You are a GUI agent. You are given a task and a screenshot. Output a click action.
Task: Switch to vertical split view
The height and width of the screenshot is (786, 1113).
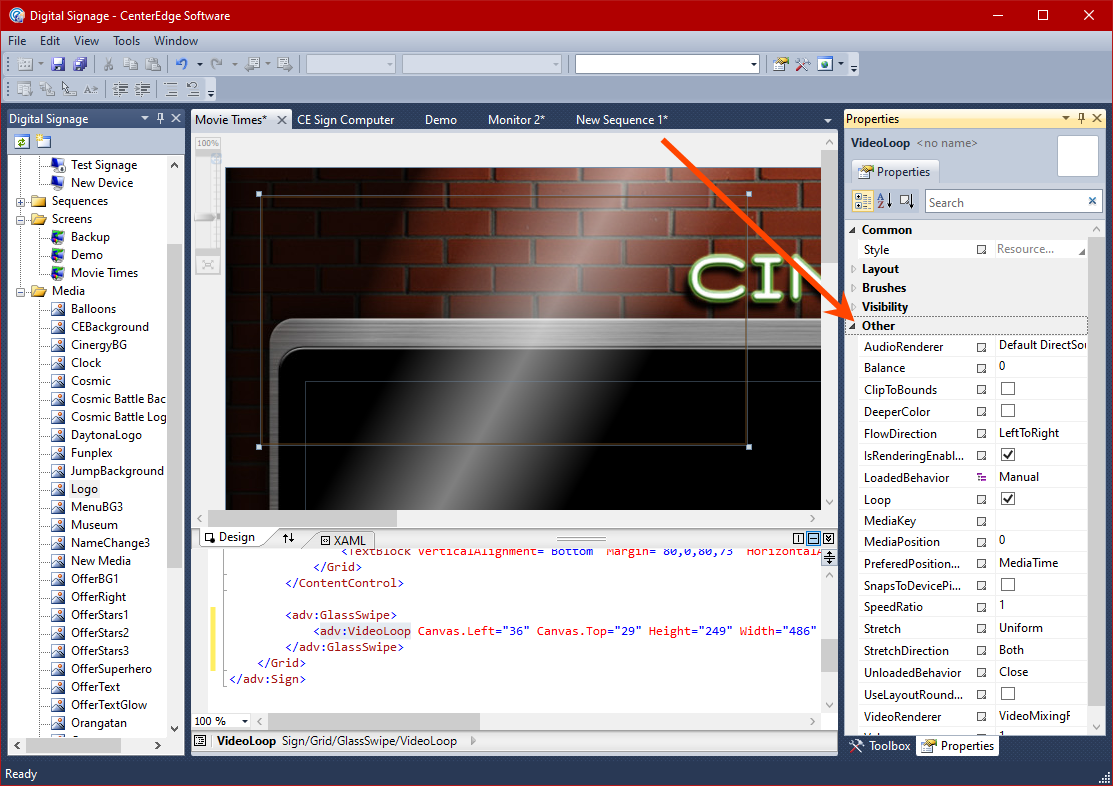[799, 538]
